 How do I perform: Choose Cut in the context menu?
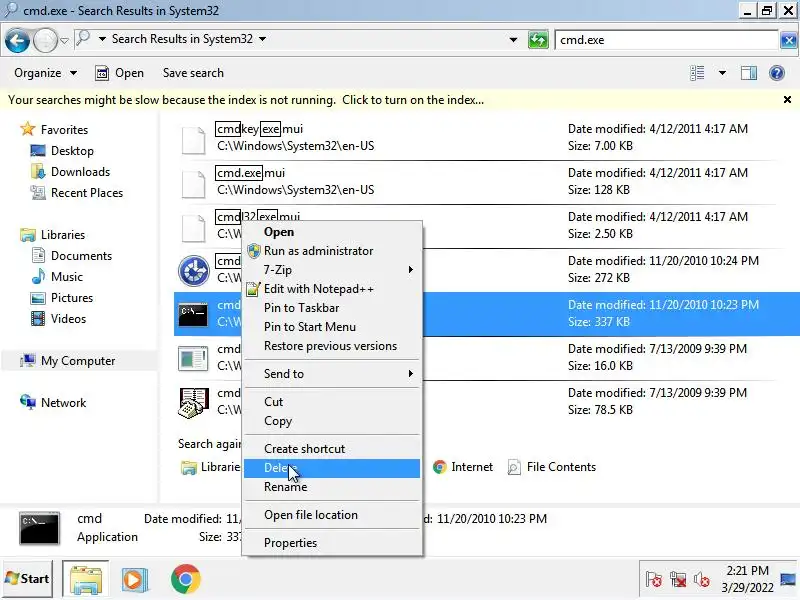tap(332, 402)
